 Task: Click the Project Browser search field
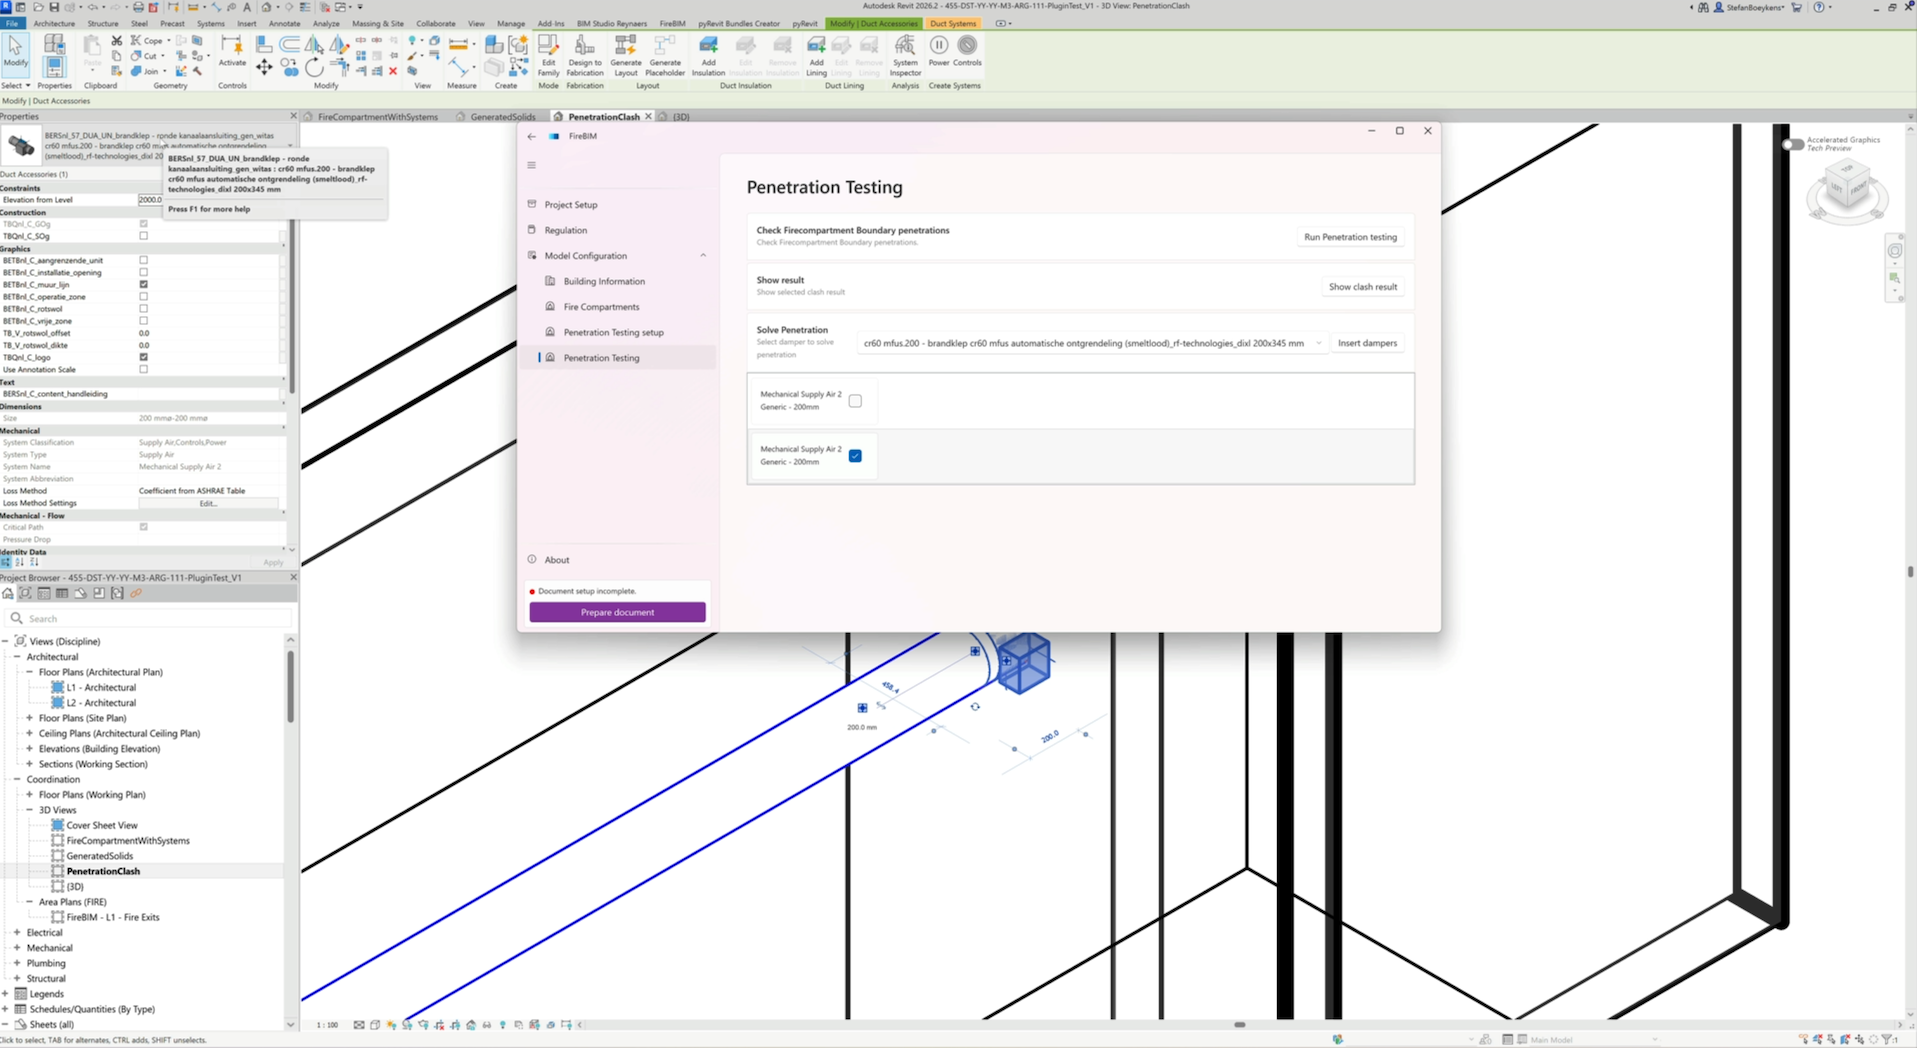[148, 618]
